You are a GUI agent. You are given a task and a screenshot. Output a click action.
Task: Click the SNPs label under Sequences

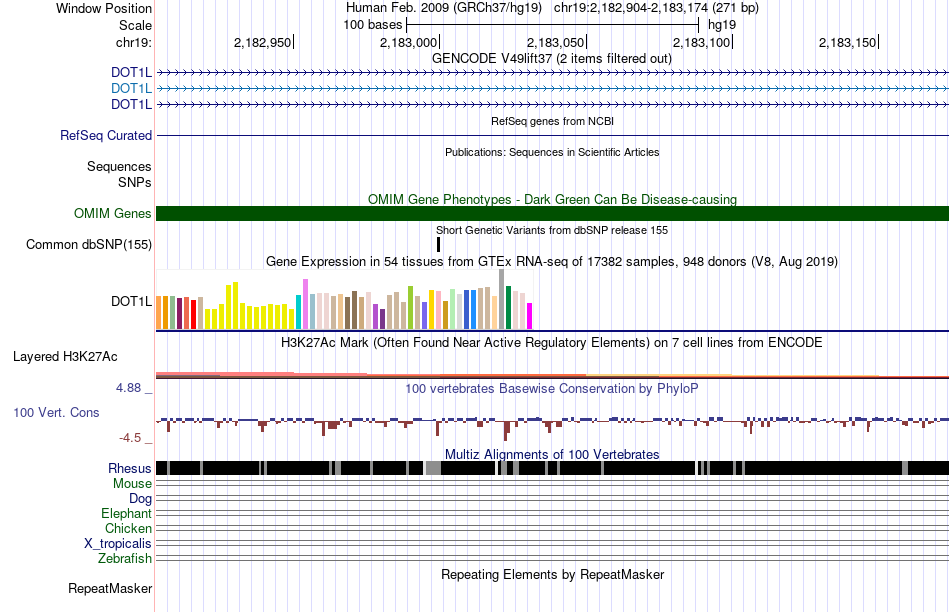click(135, 182)
